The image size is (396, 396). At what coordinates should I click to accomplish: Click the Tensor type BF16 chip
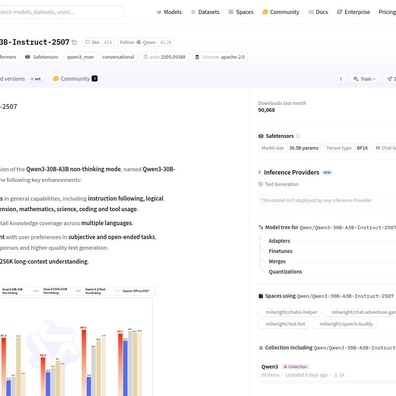tap(347, 148)
